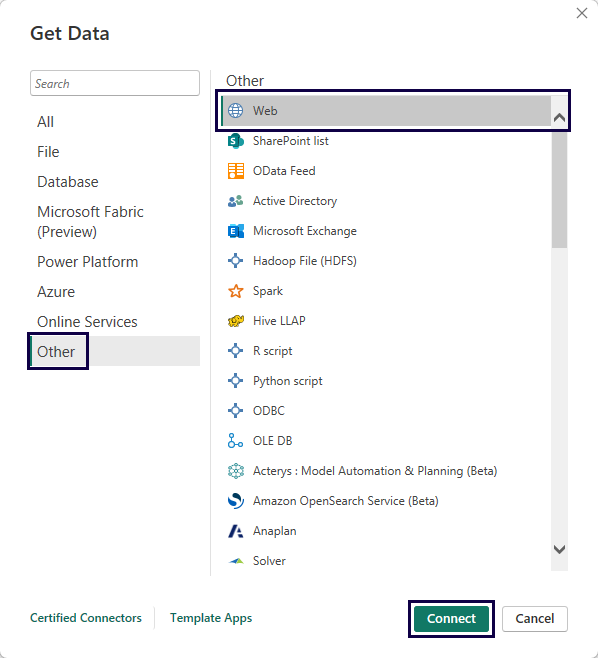The height and width of the screenshot is (658, 598).
Task: Click the Solver logo icon
Action: coord(235,561)
